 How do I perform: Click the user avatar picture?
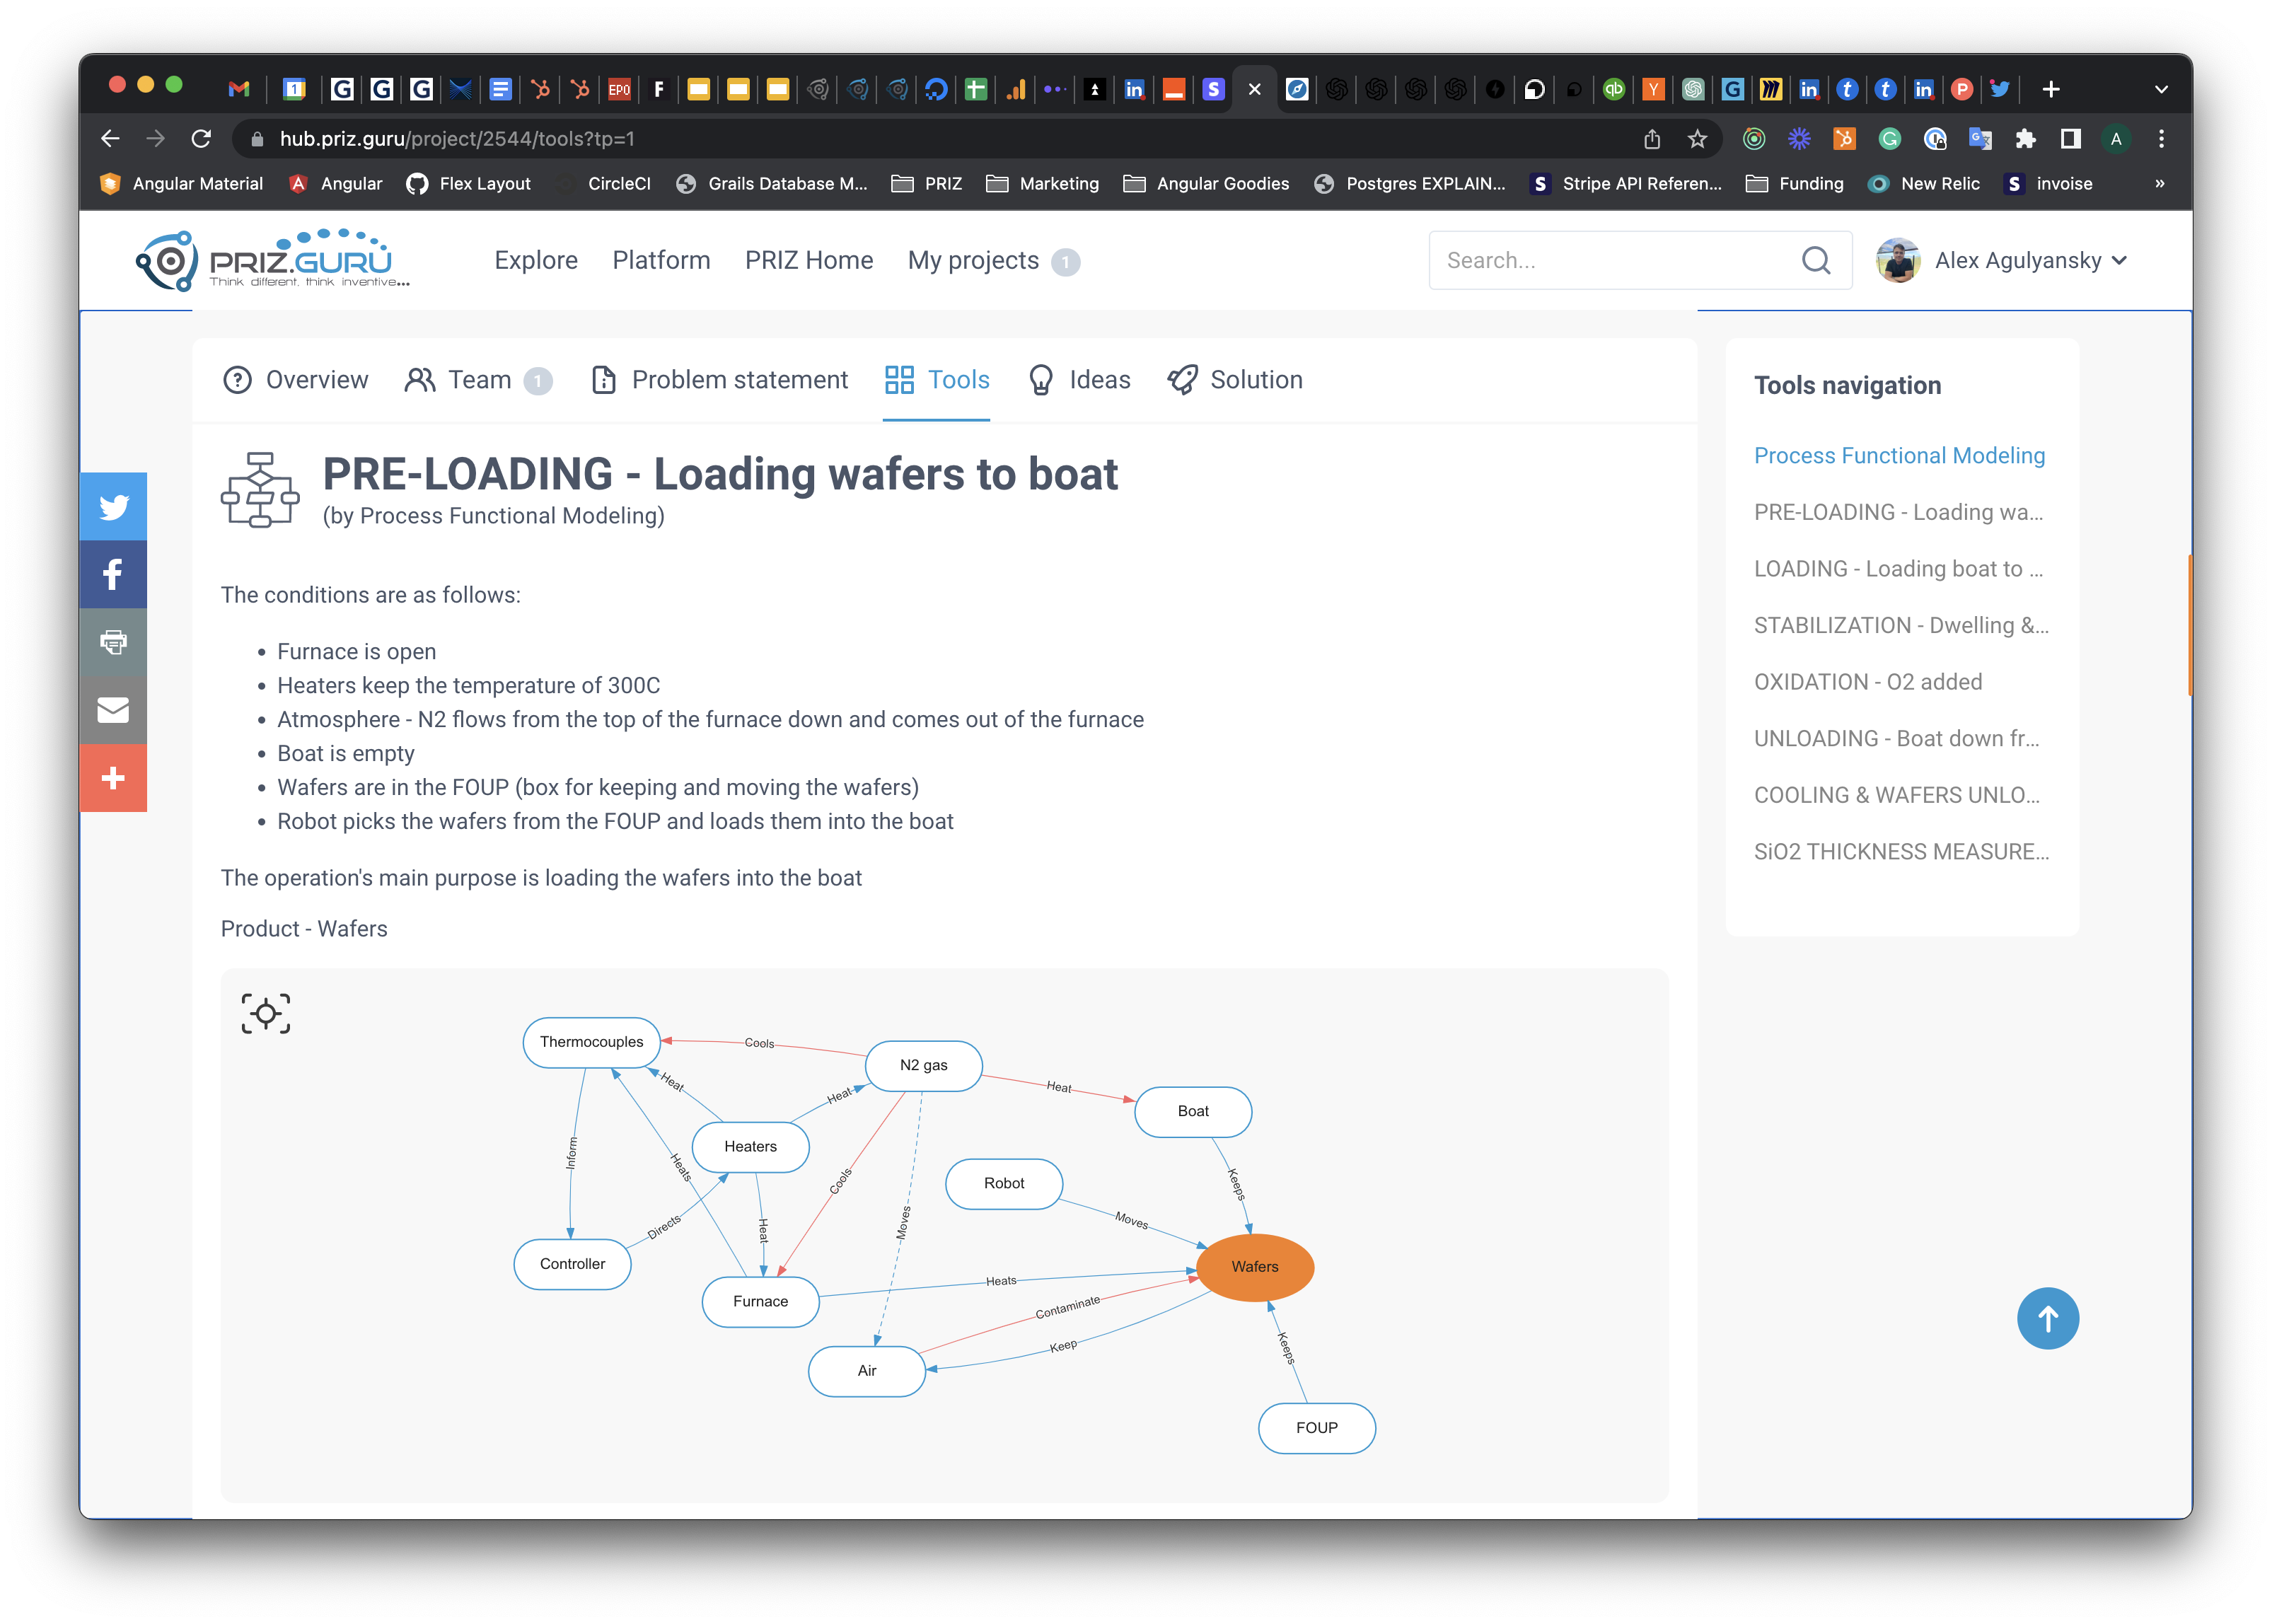(x=1897, y=261)
